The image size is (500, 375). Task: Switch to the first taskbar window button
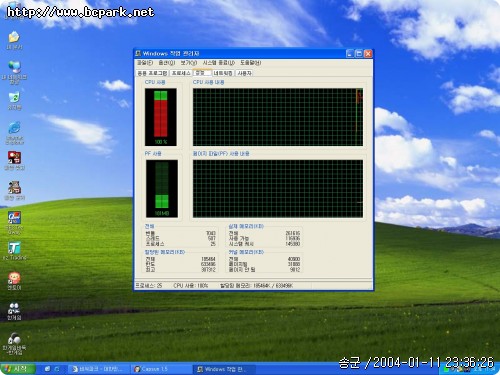98,369
